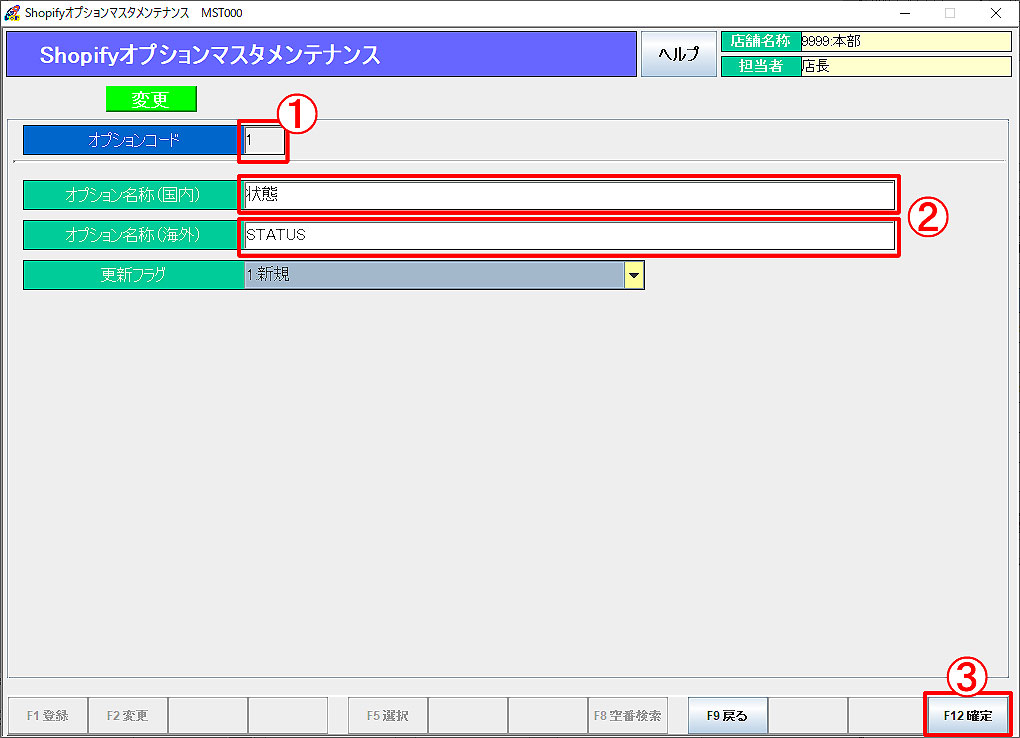
Task: Click the Shopifyオプションマスタメンテナンス header banner
Action: click(x=321, y=54)
